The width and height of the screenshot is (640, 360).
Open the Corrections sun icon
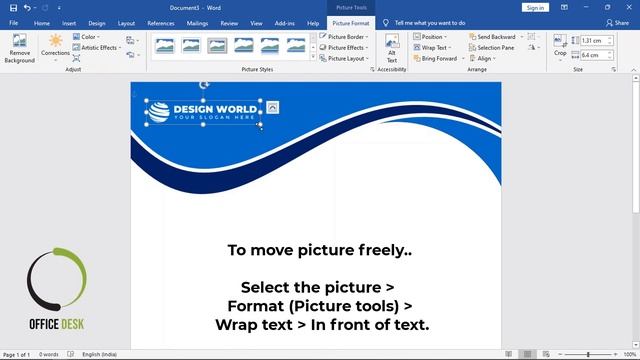[56, 41]
